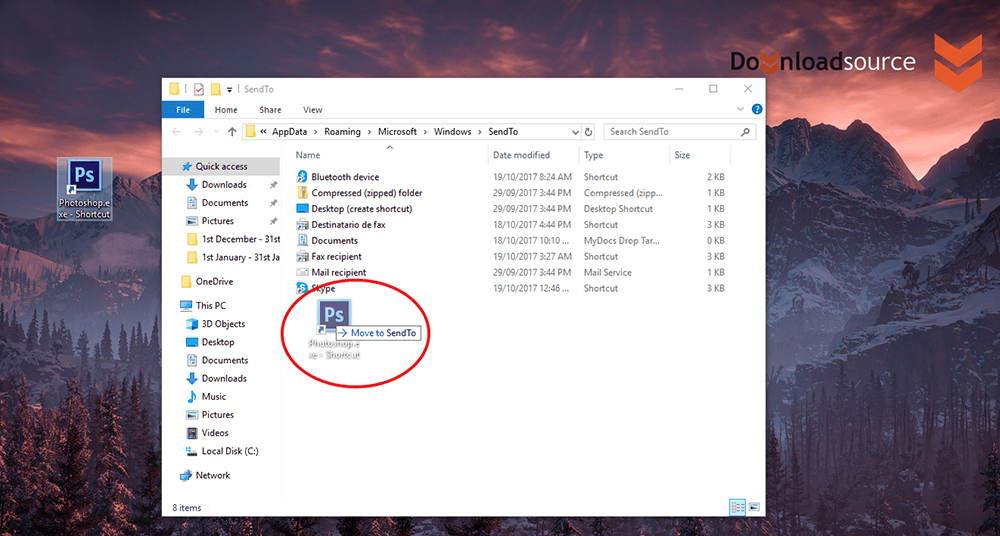The image size is (1000, 536).
Task: Switch to Details view icon in status bar
Action: pos(738,508)
